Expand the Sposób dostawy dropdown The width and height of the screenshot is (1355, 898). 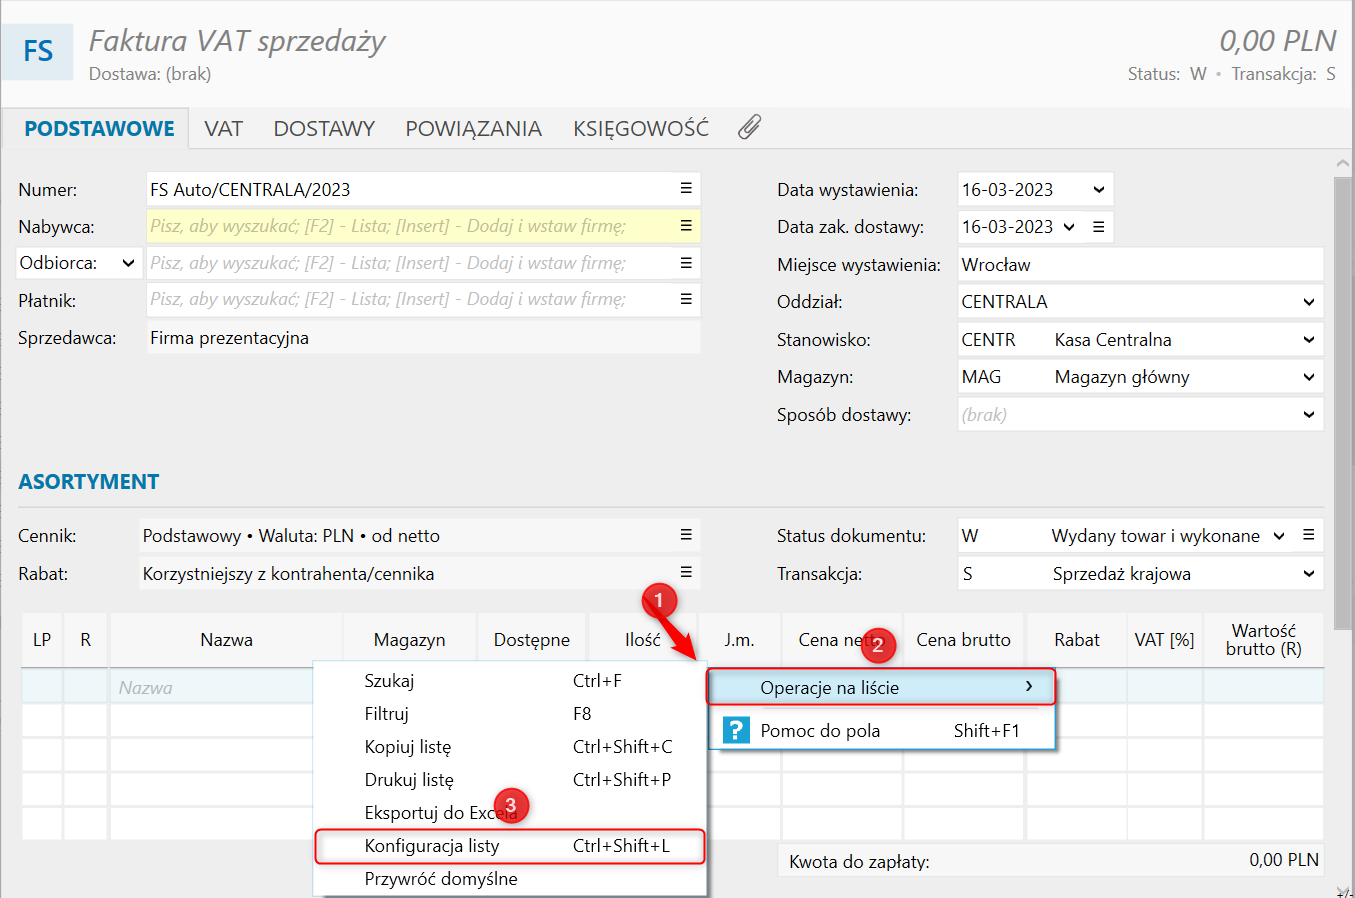(x=1308, y=415)
